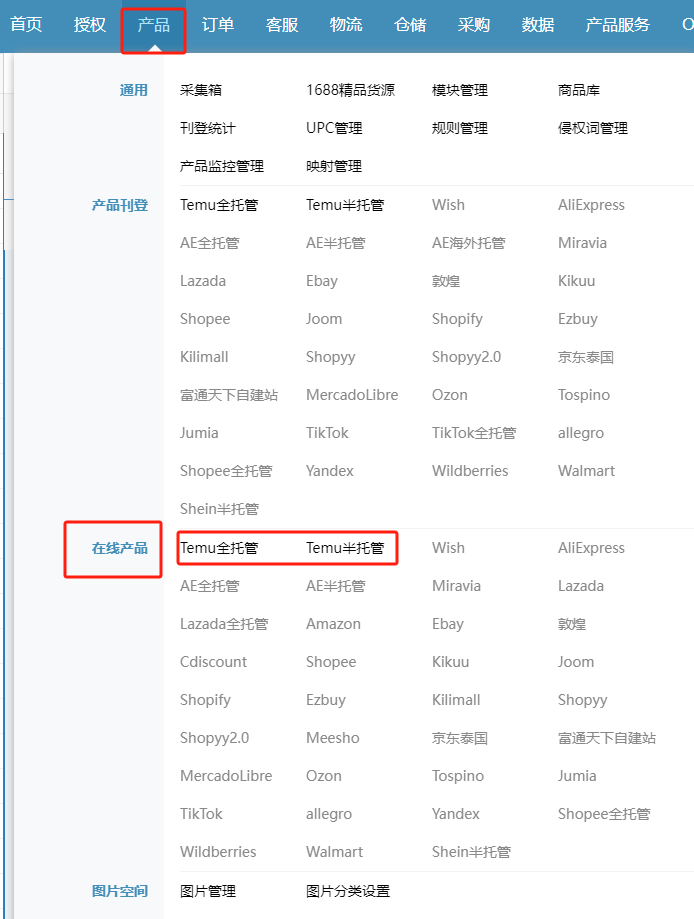Open UPC管理 in the 通用 section

pos(334,128)
